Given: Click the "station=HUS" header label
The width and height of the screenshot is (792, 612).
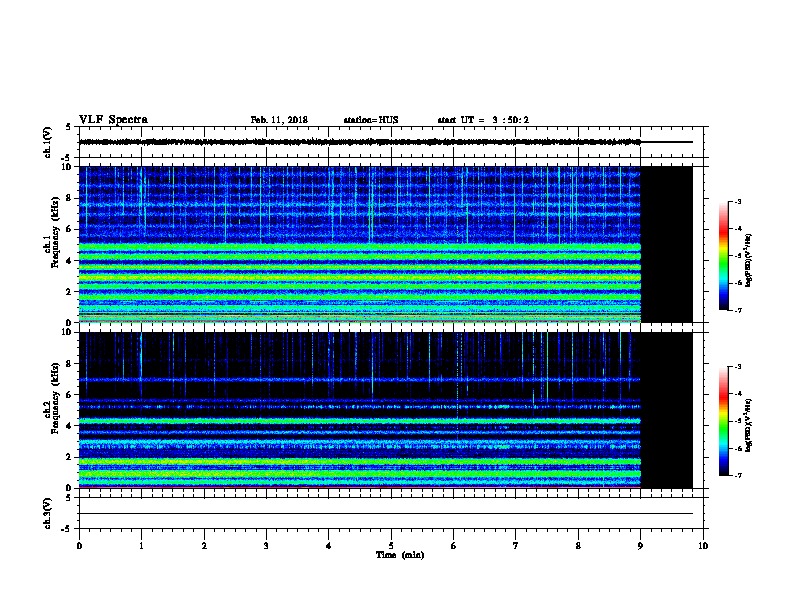Looking at the screenshot, I should coord(371,120).
